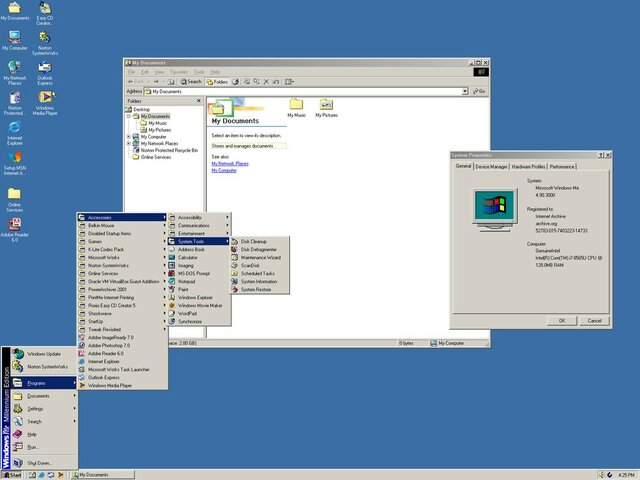This screenshot has height=480, width=640.
Task: Launch Disk Defragmenter from System Tools
Action: tap(260, 249)
